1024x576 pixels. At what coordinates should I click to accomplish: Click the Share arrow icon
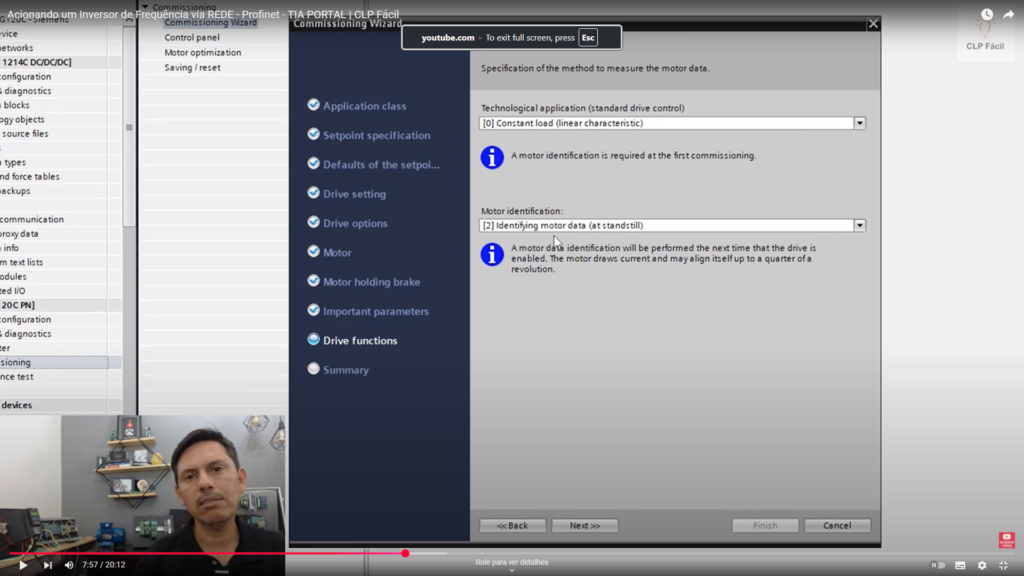tap(1009, 14)
